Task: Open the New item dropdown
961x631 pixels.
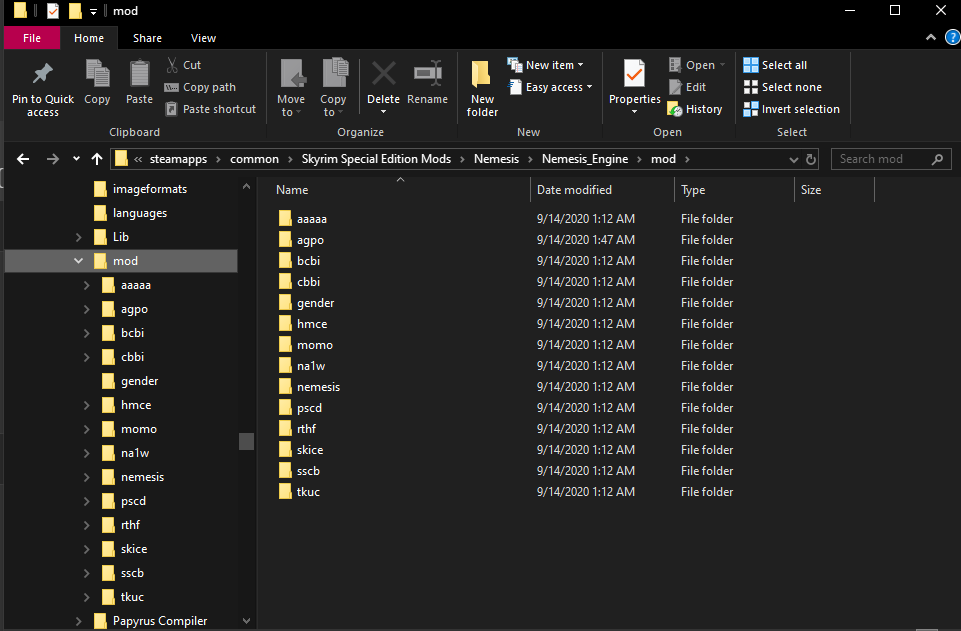Action: 545,65
